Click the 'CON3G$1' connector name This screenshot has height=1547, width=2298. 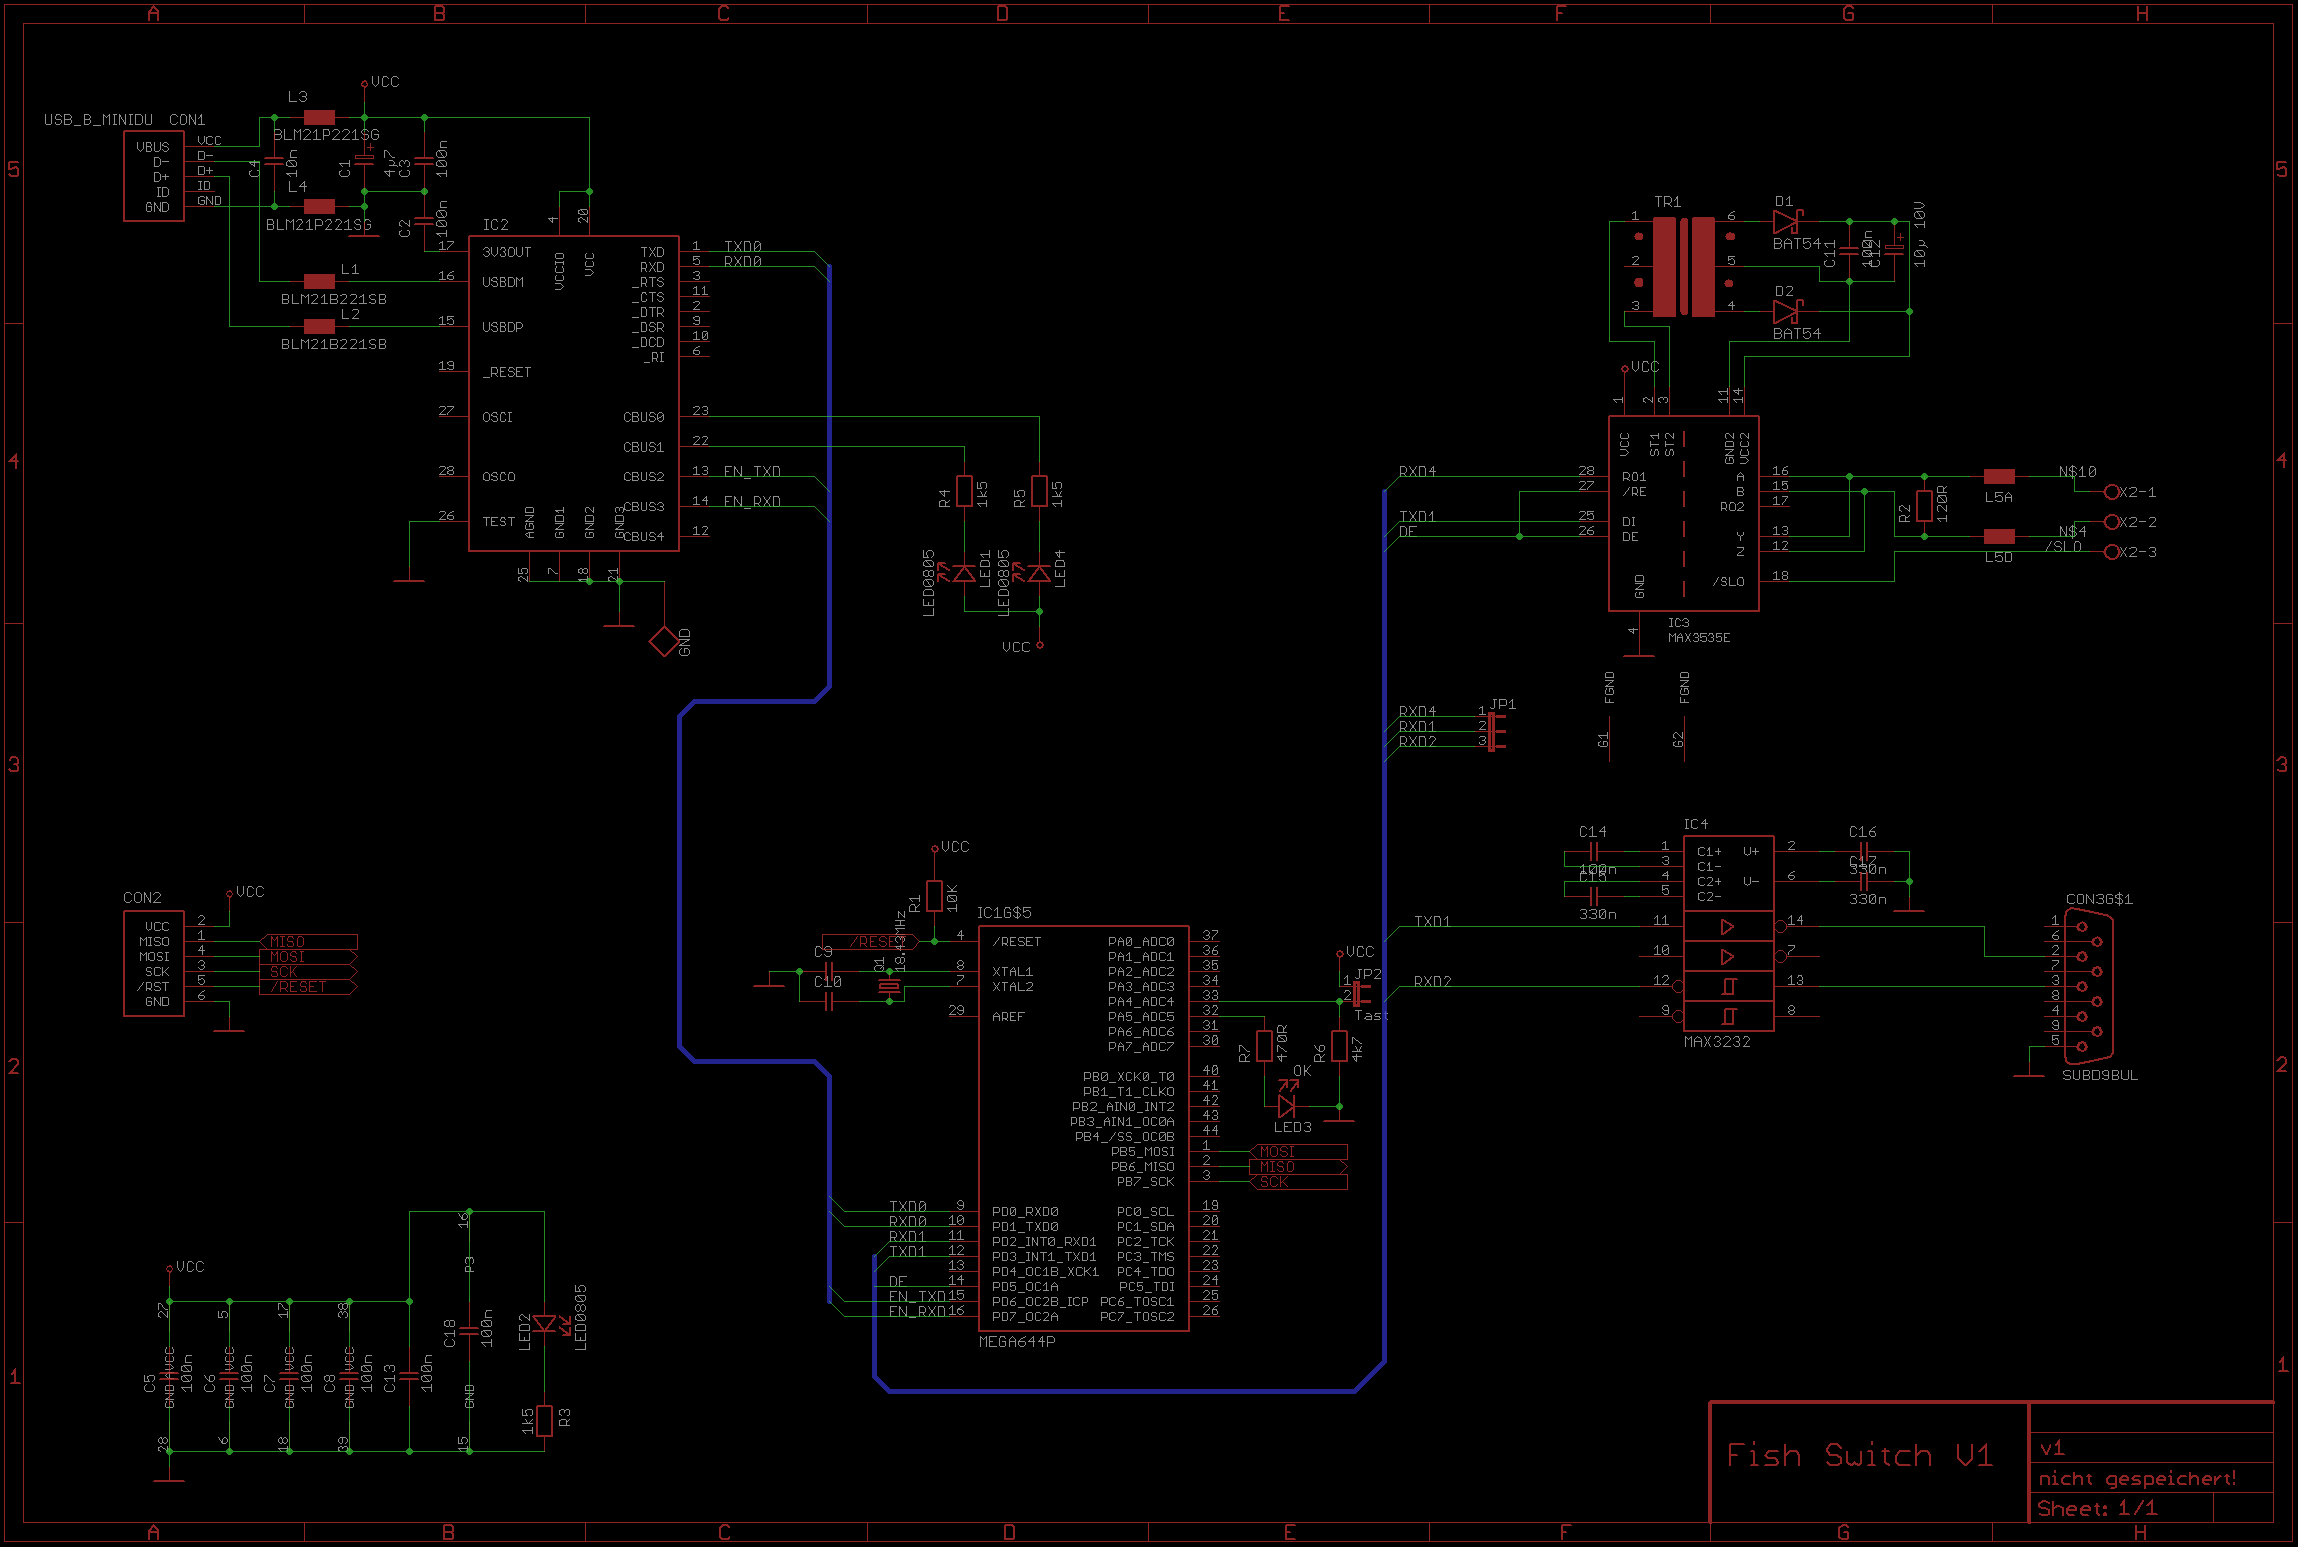pyautogui.click(x=2100, y=899)
